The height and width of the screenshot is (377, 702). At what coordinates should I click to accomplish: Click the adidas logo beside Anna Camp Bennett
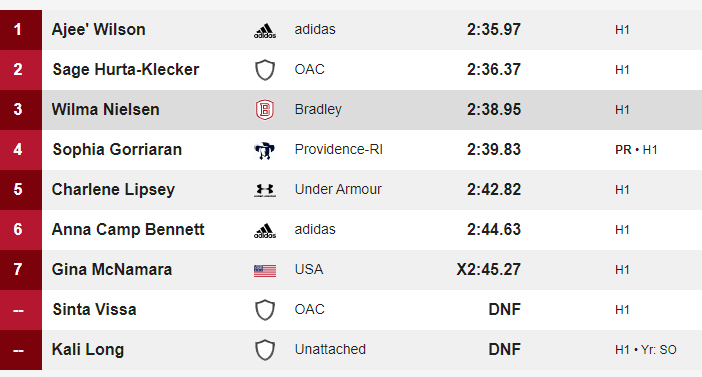(265, 231)
